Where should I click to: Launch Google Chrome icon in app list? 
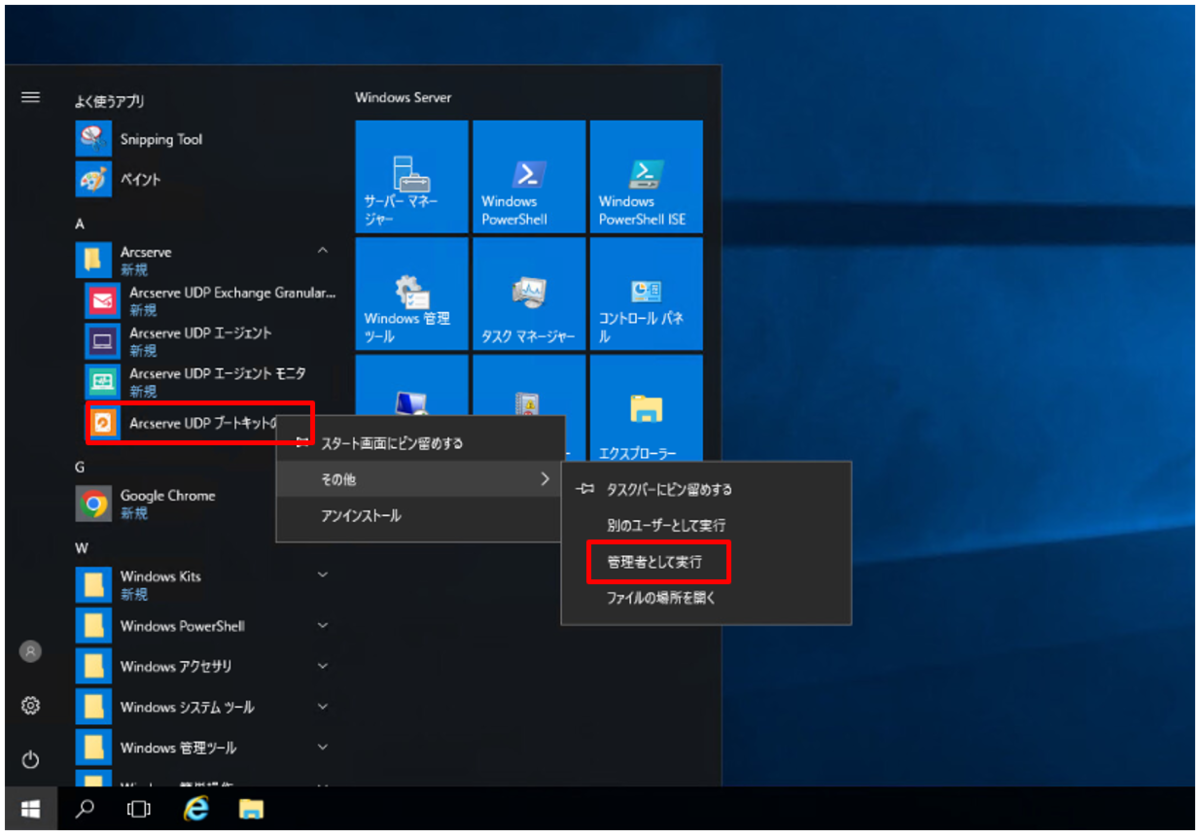[x=93, y=504]
